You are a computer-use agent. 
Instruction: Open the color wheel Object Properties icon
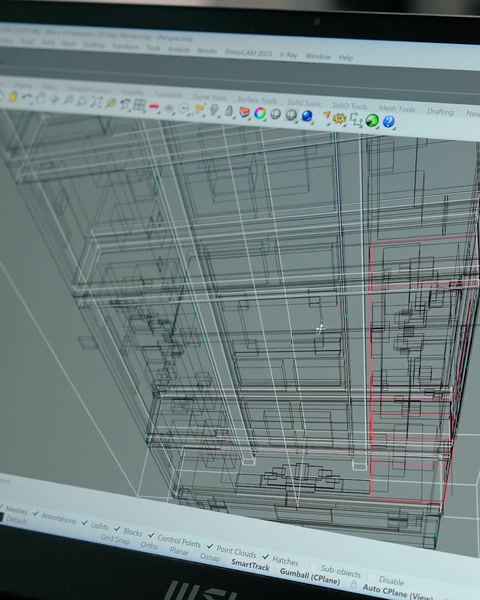coord(260,113)
